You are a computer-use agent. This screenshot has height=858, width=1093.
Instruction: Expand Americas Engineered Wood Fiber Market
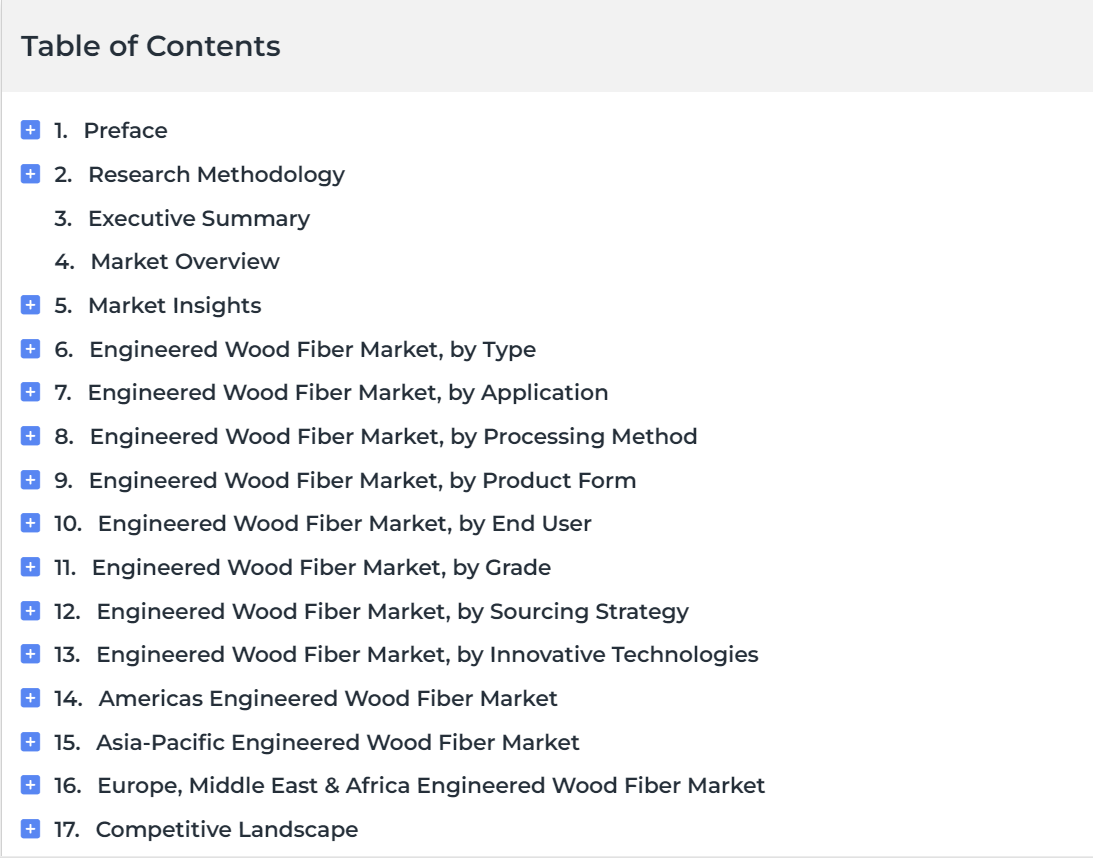pyautogui.click(x=30, y=698)
